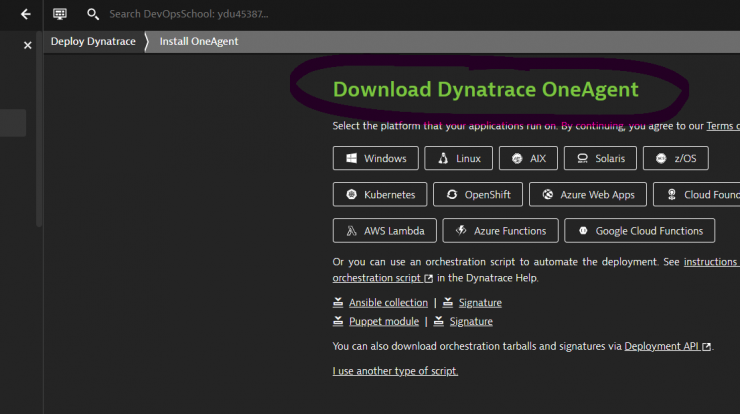Choose the z/OS platform button
The image size is (740, 414).
point(676,158)
